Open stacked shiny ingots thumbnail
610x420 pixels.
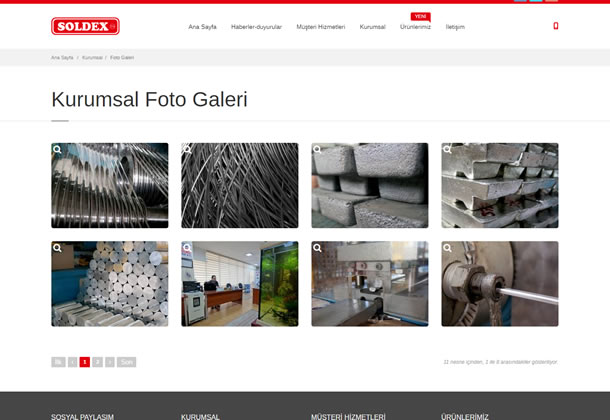point(500,186)
